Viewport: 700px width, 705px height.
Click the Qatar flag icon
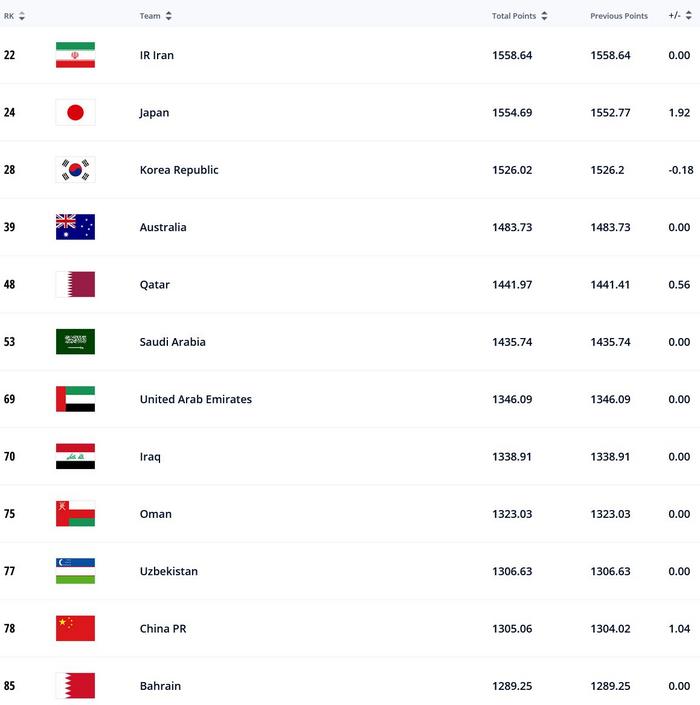point(75,285)
